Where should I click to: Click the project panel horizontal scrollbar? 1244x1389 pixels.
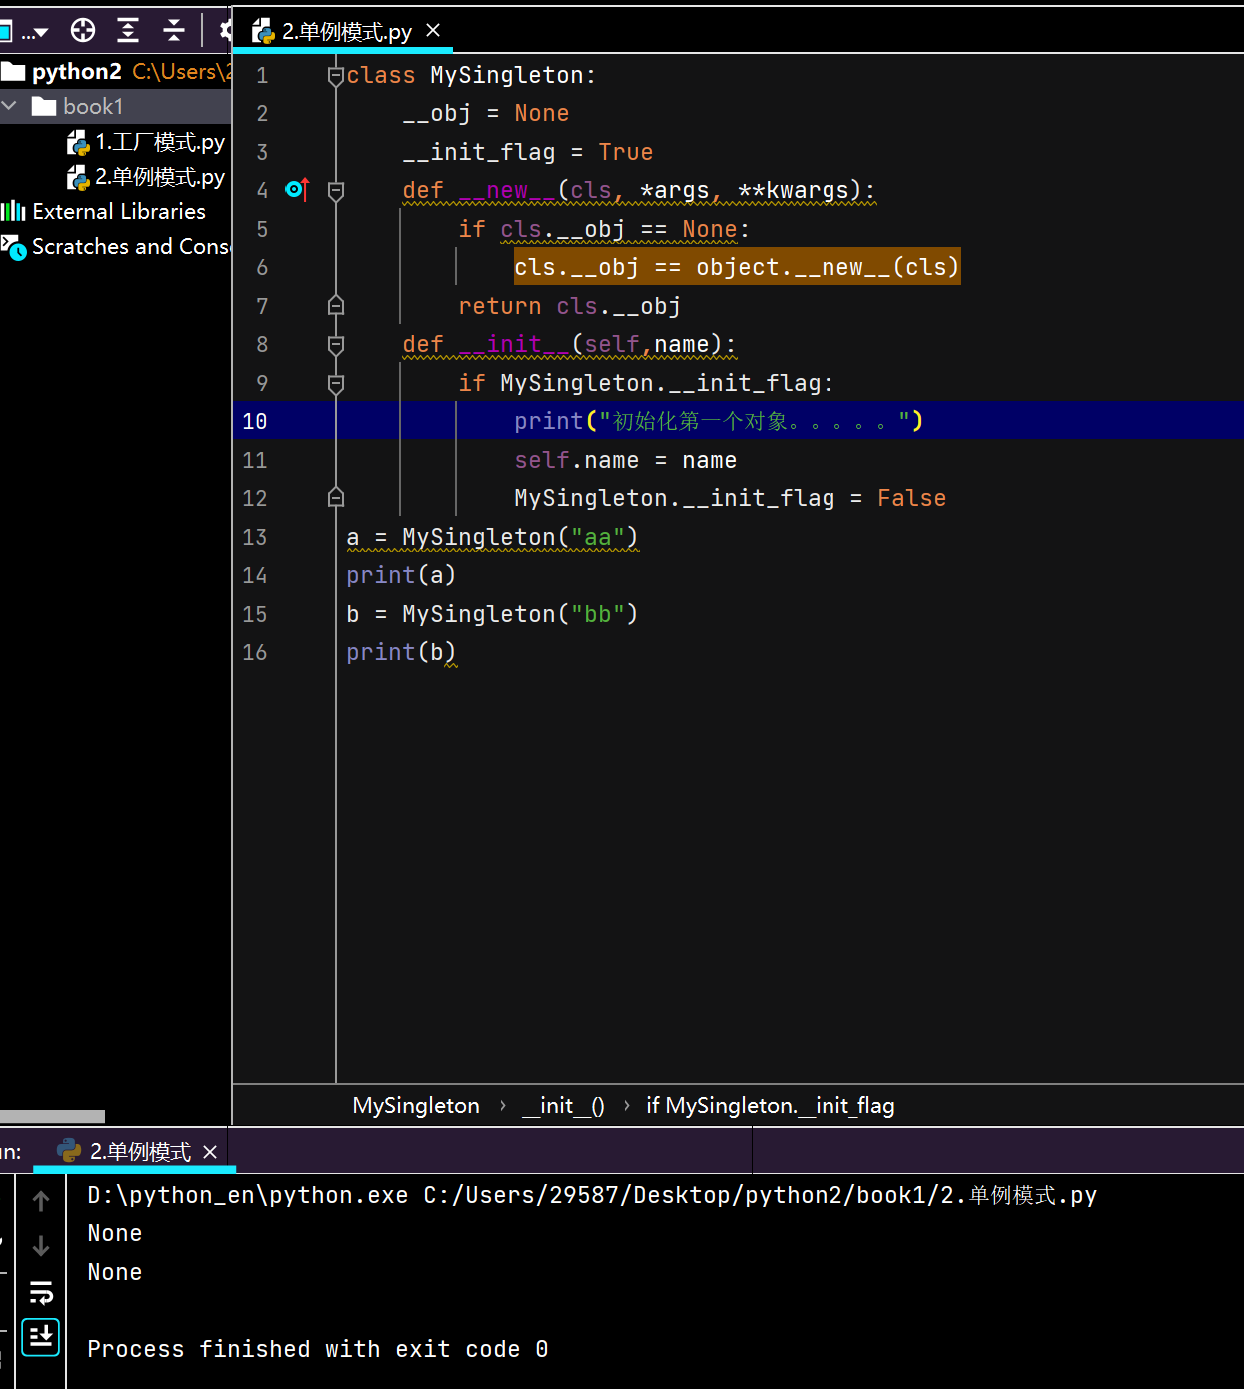(52, 1116)
